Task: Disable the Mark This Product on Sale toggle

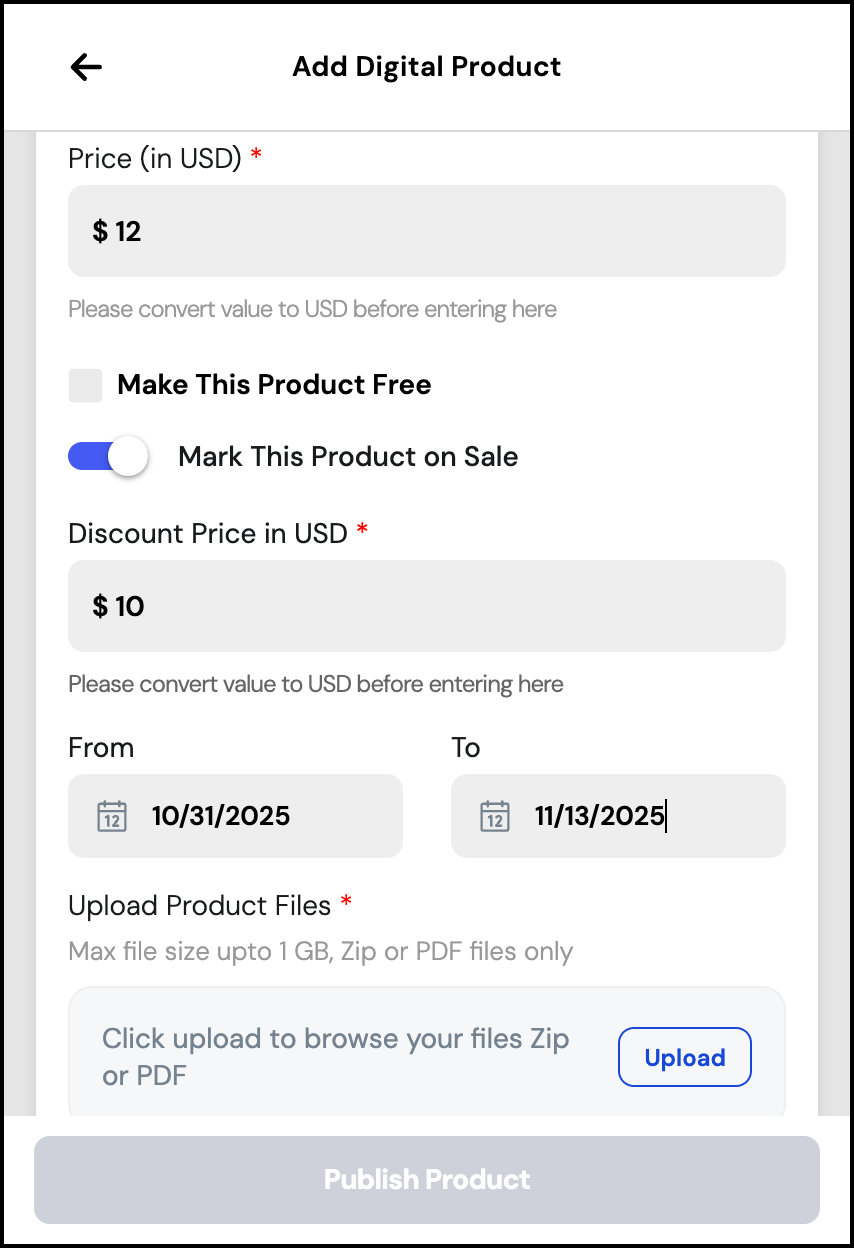Action: click(x=108, y=457)
